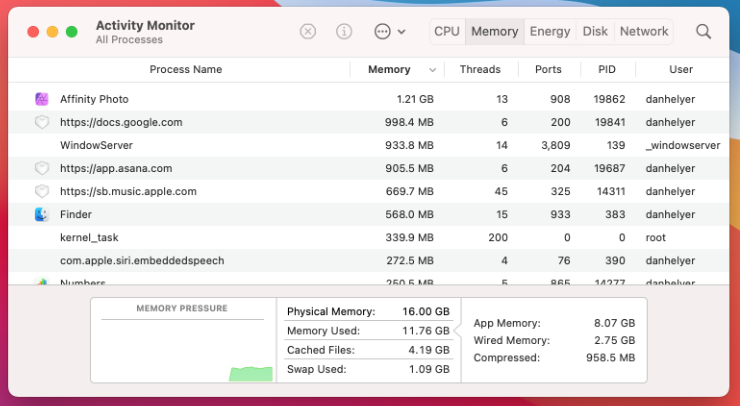The width and height of the screenshot is (740, 406).
Task: Click the App Memory 8.07 GB entry
Action: [554, 323]
